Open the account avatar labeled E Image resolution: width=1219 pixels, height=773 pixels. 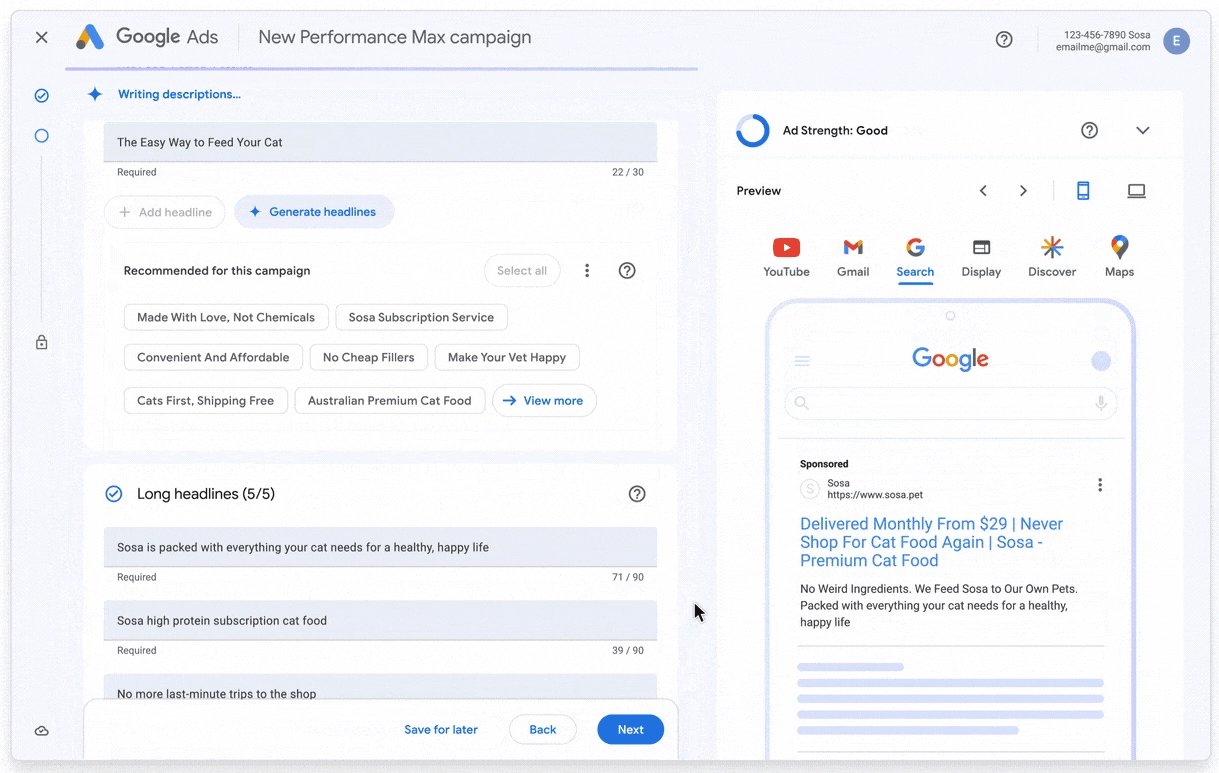click(x=1176, y=41)
